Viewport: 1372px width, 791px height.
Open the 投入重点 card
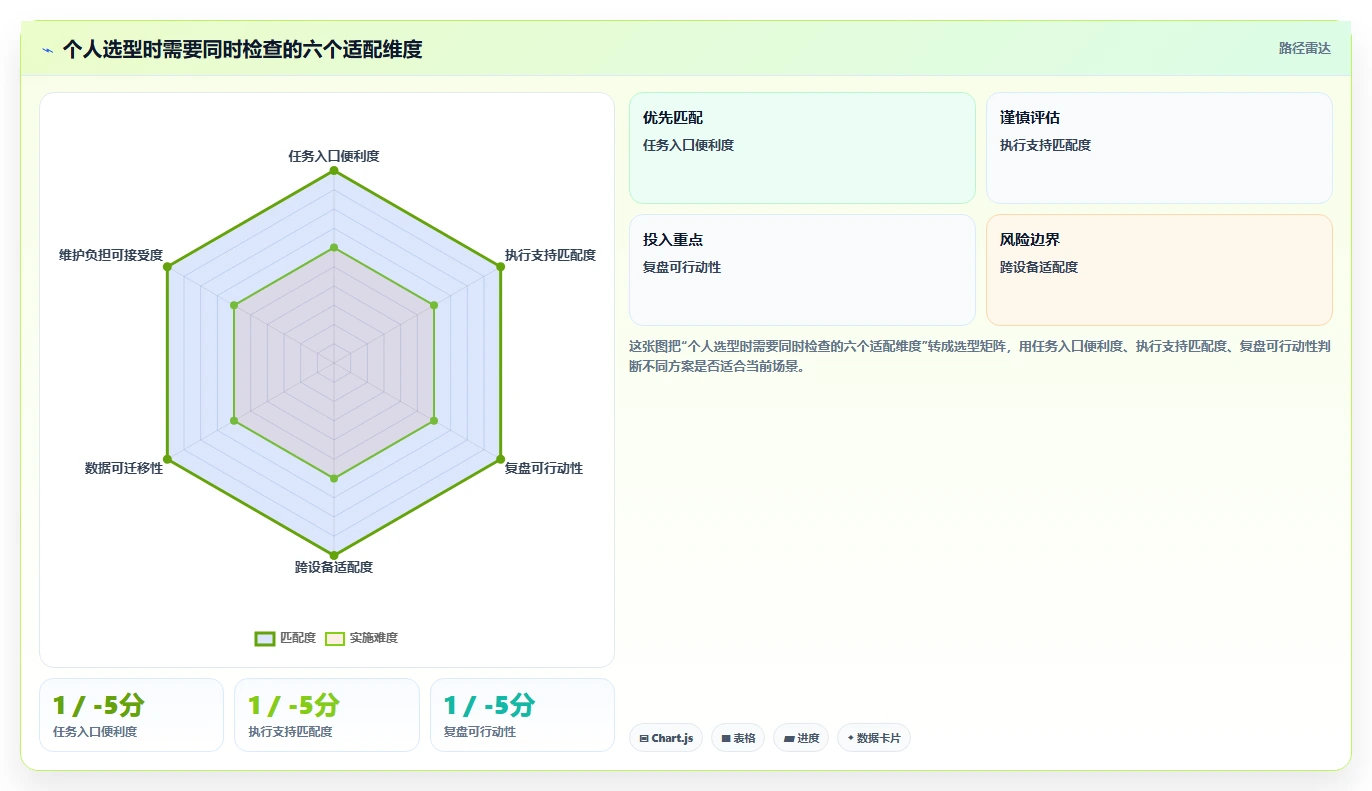(x=802, y=270)
